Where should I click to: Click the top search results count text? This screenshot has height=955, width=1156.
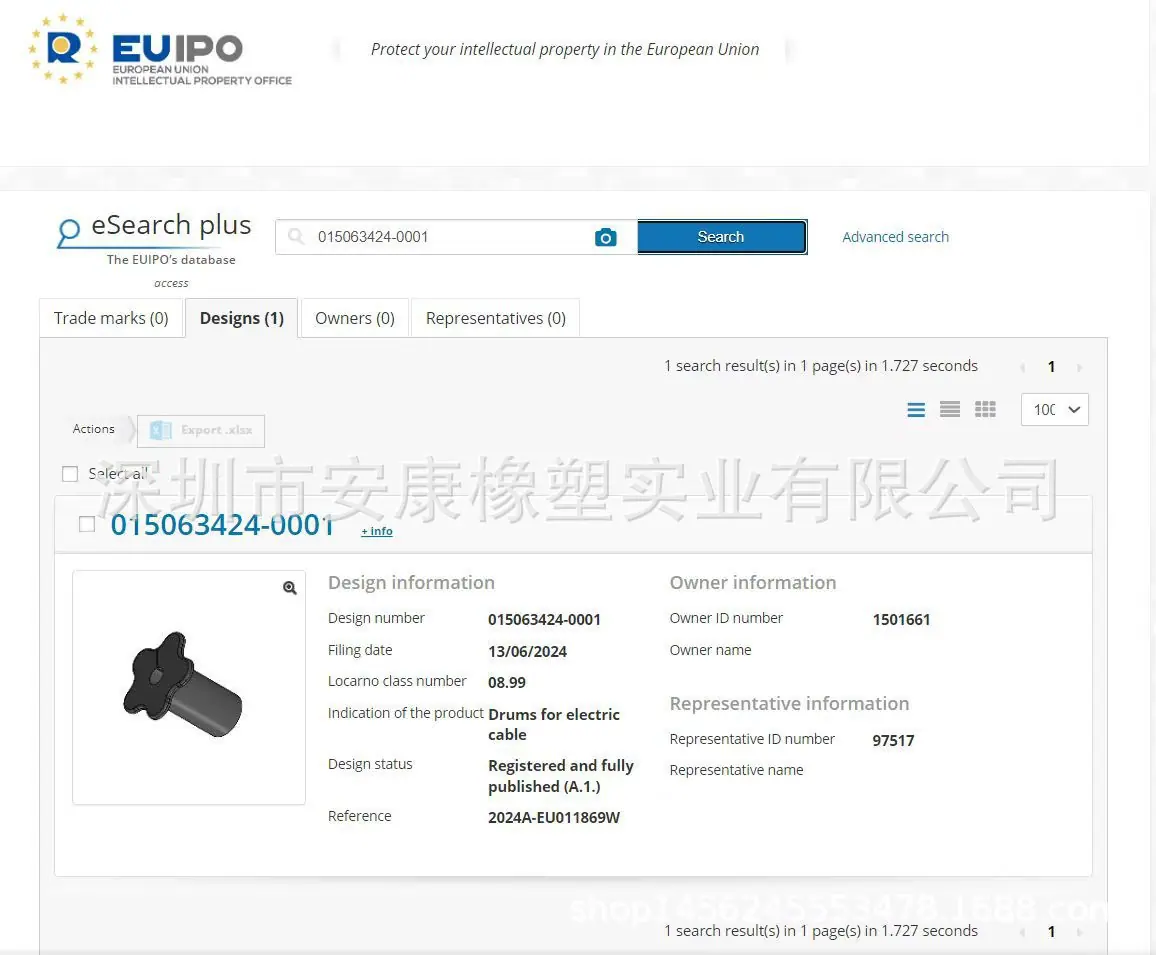coord(821,366)
